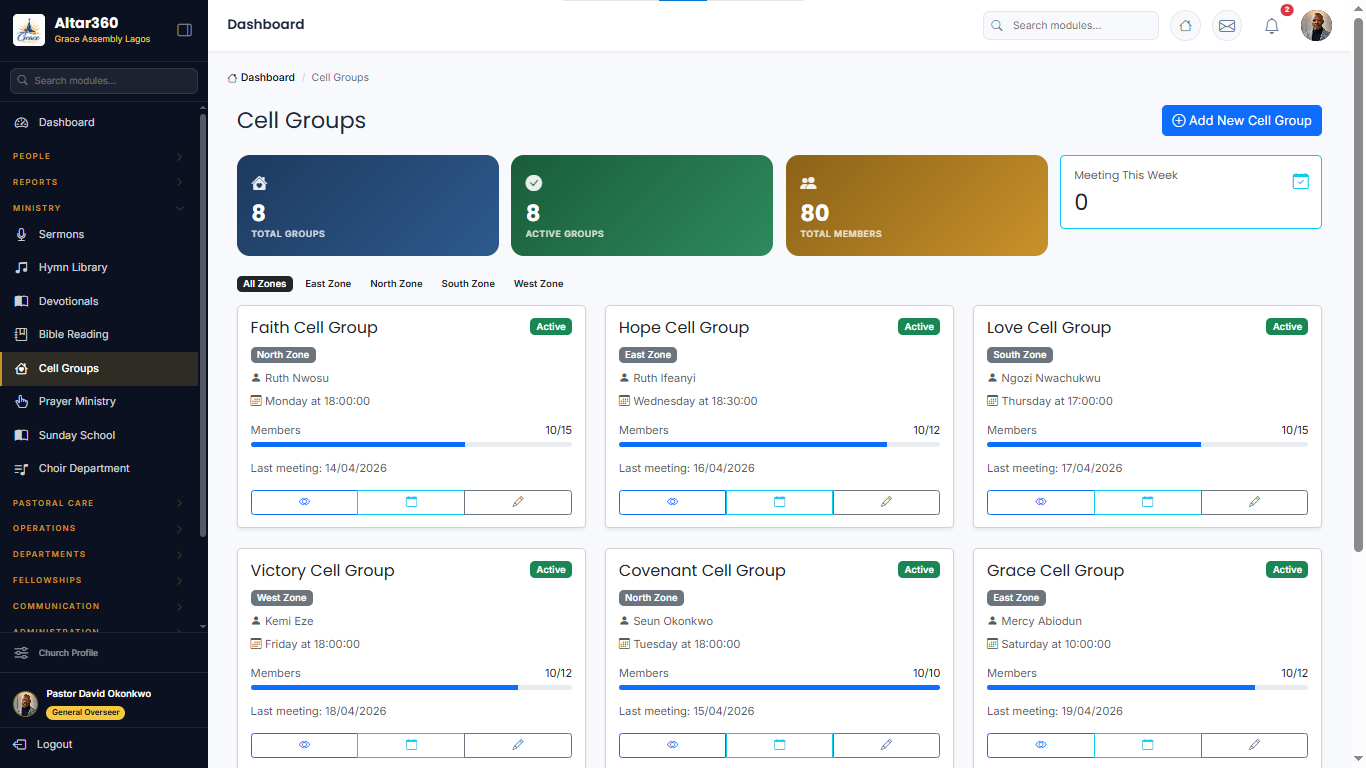This screenshot has width=1366, height=768.
Task: Open the mail envelope icon in header
Action: tap(1227, 26)
